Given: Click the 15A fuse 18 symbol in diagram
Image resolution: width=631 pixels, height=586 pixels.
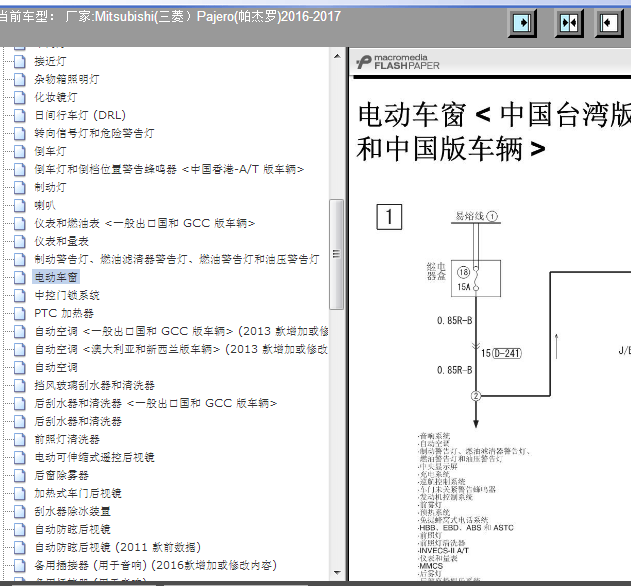Looking at the screenshot, I should [476, 279].
